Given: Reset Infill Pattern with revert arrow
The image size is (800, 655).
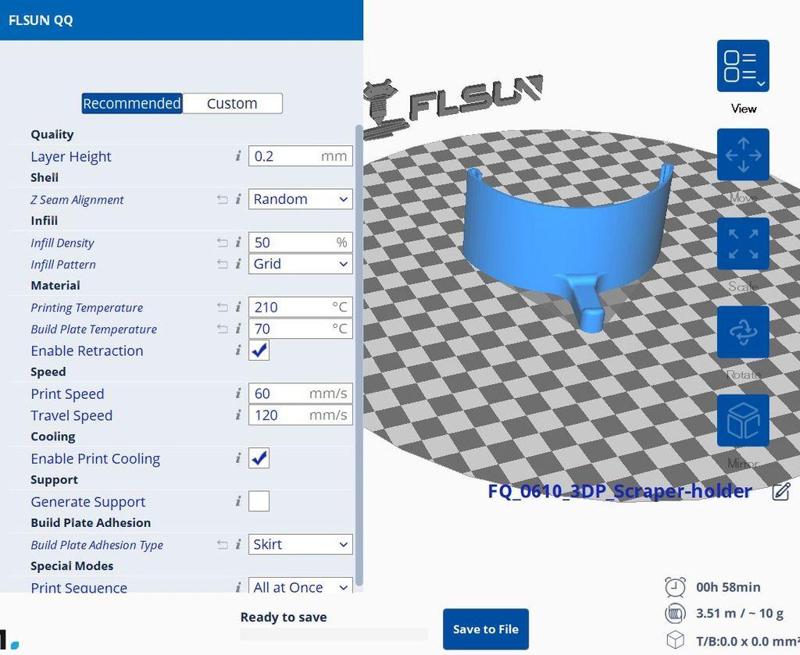Looking at the screenshot, I should pyautogui.click(x=222, y=264).
